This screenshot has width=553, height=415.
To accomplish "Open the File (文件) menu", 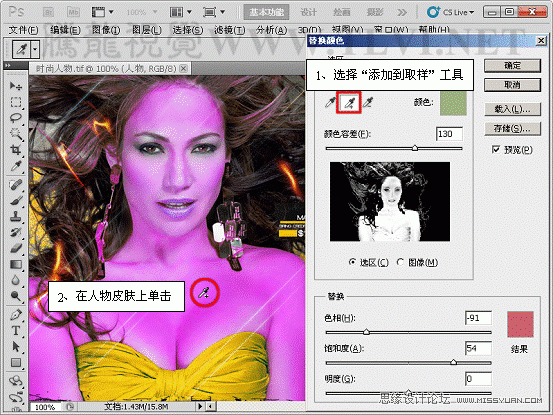I will coord(23,30).
